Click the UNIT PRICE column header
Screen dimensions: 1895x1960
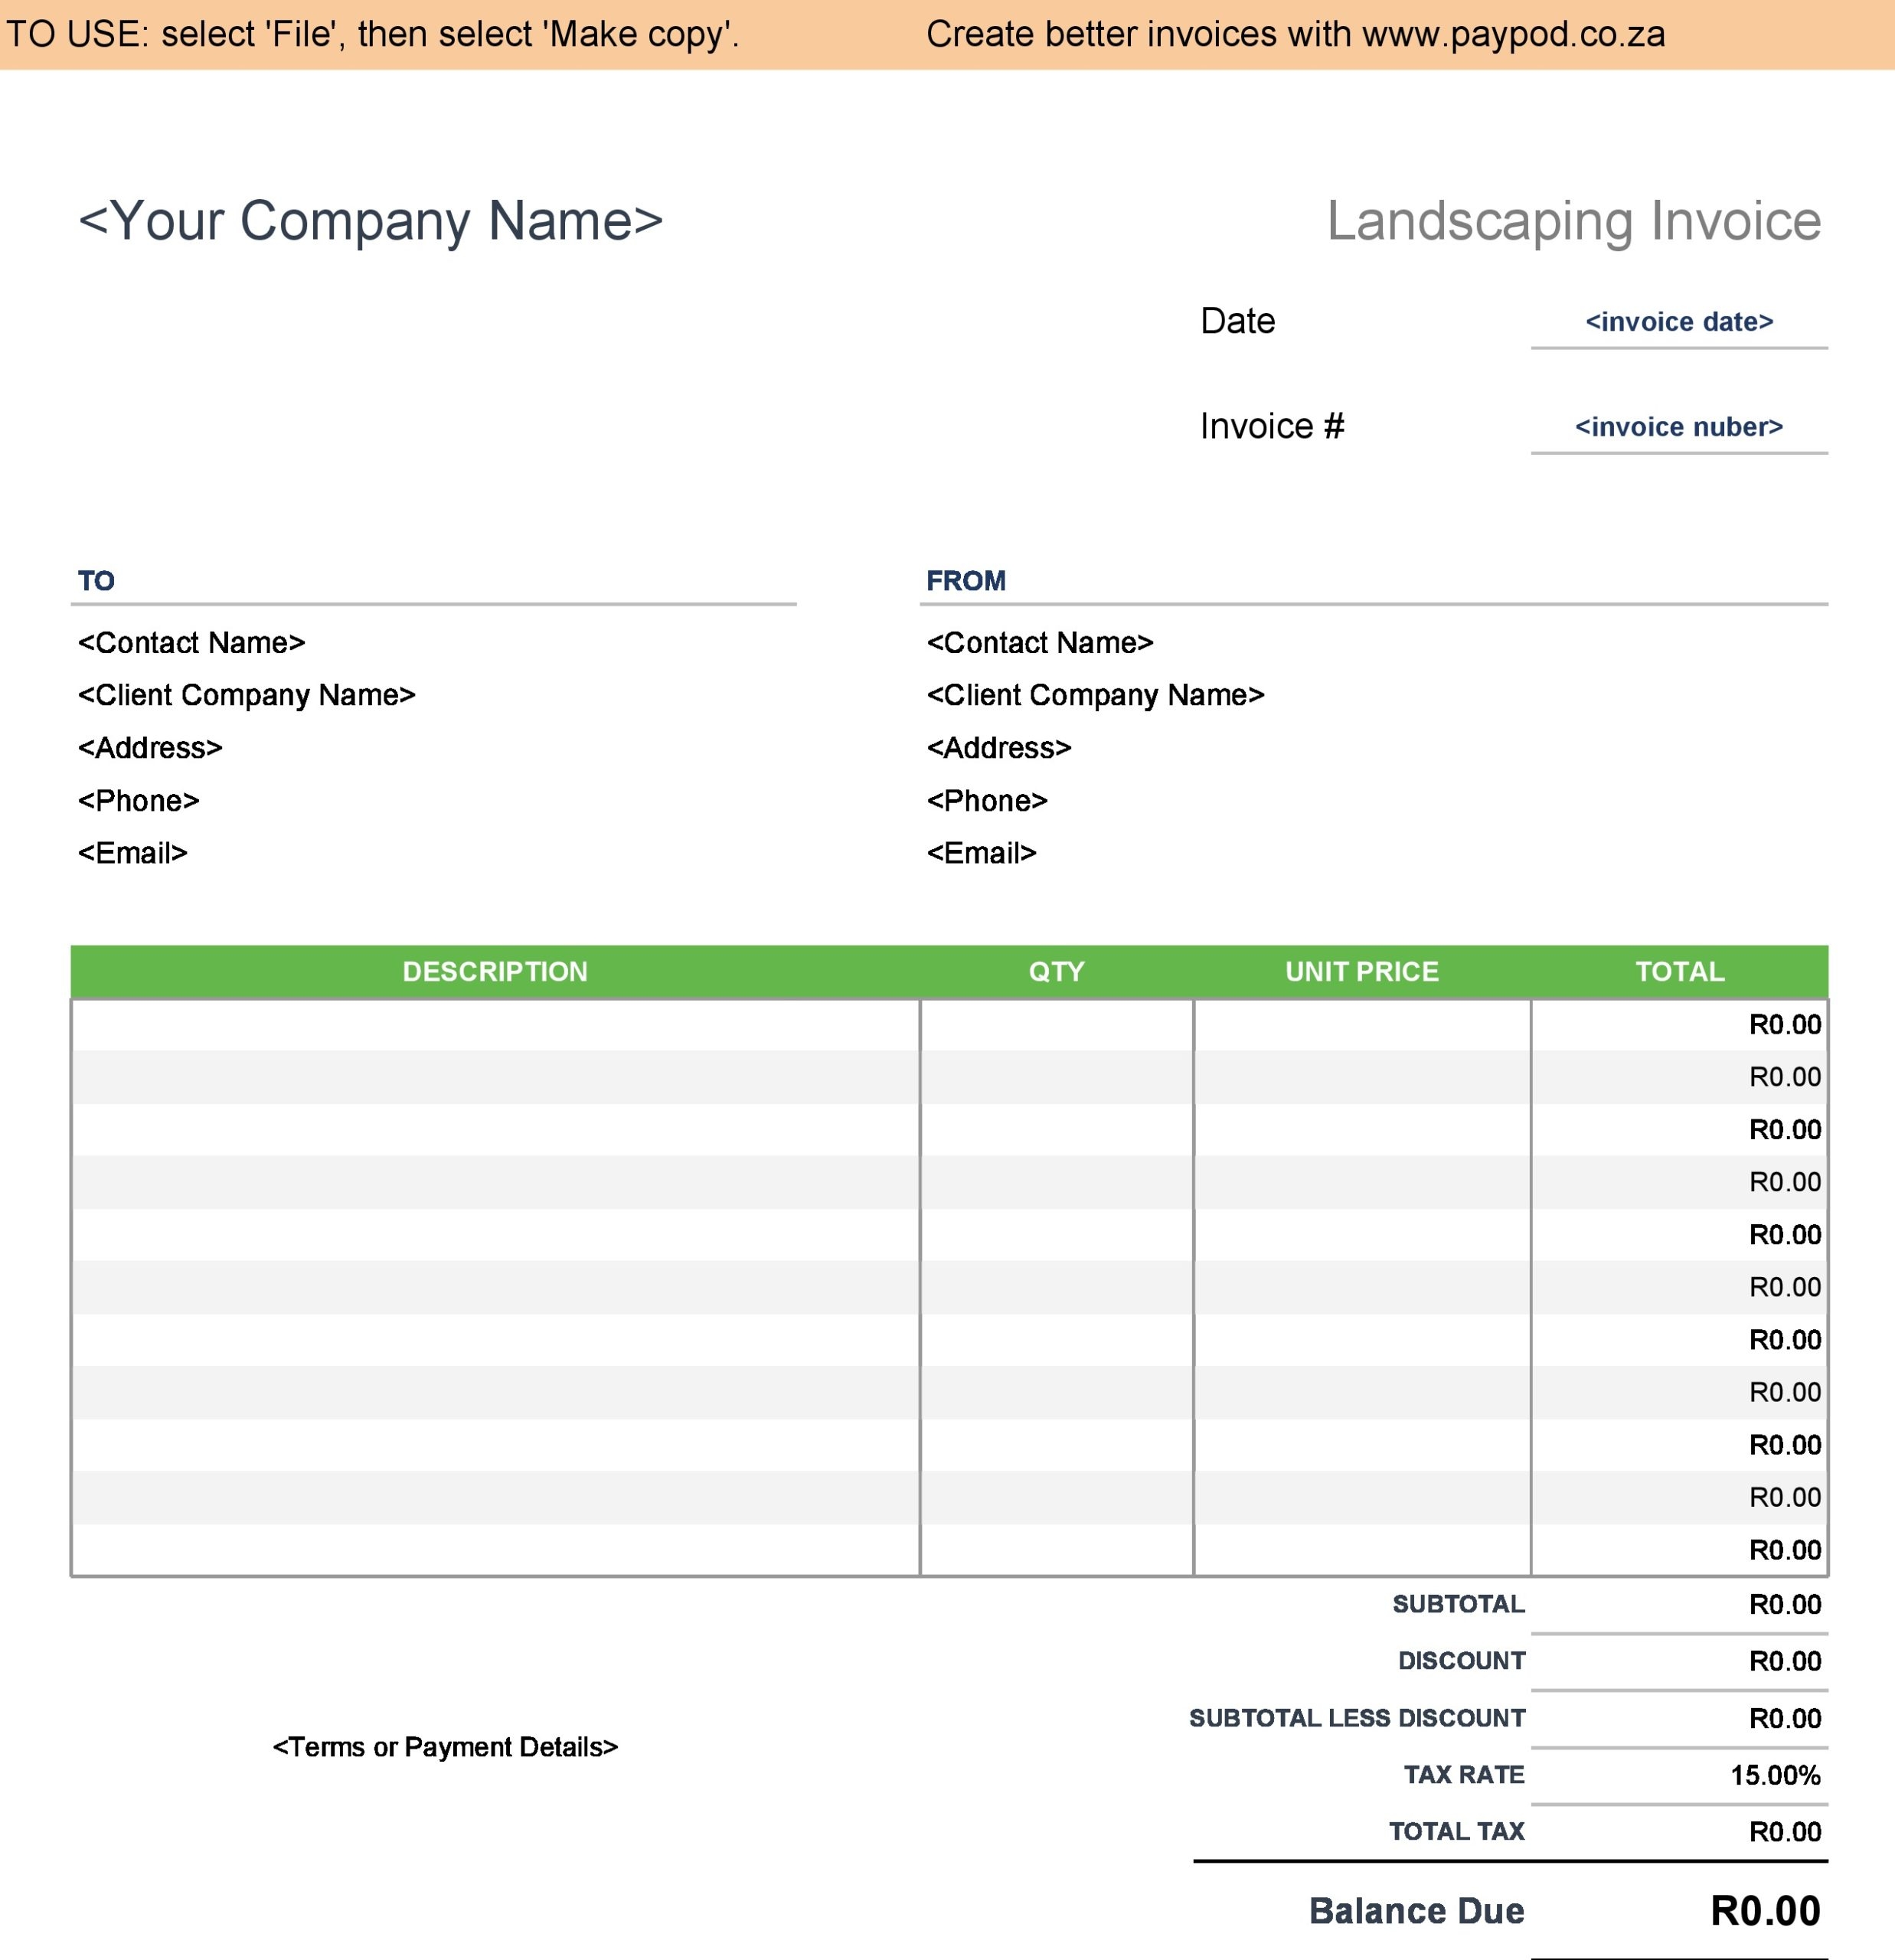[x=1361, y=972]
